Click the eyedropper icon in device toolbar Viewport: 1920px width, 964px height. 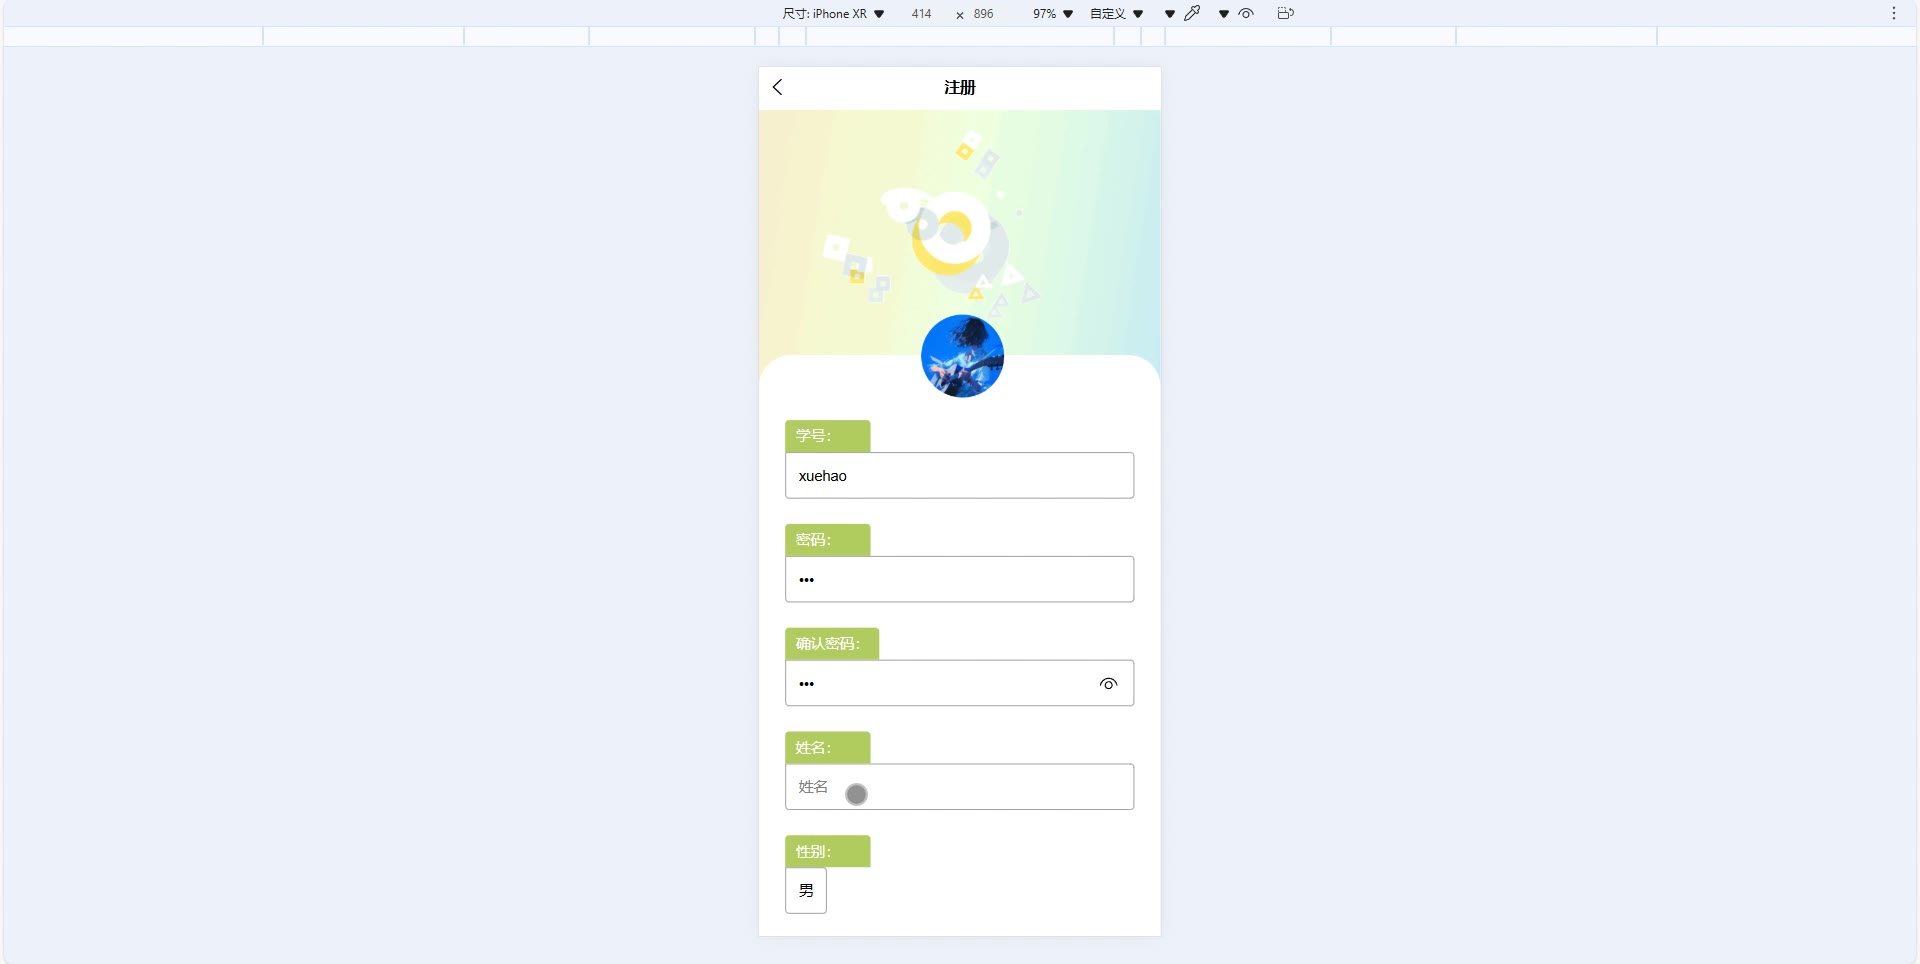click(1193, 13)
